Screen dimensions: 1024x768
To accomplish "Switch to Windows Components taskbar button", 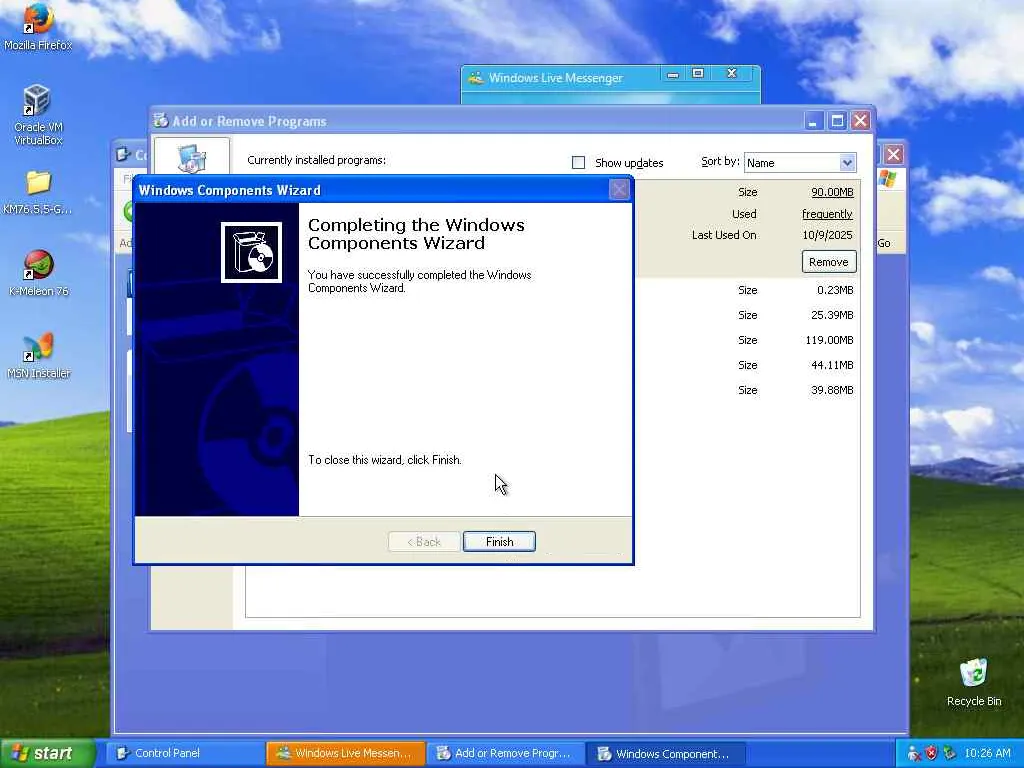I will [x=665, y=753].
